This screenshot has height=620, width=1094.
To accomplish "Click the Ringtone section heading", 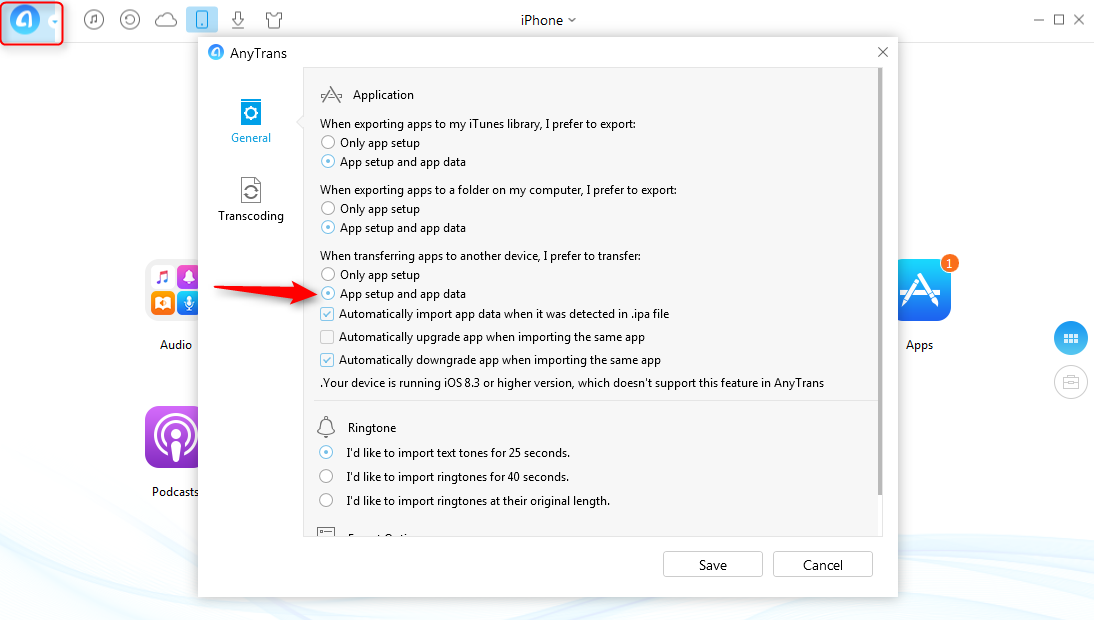I will [x=372, y=428].
